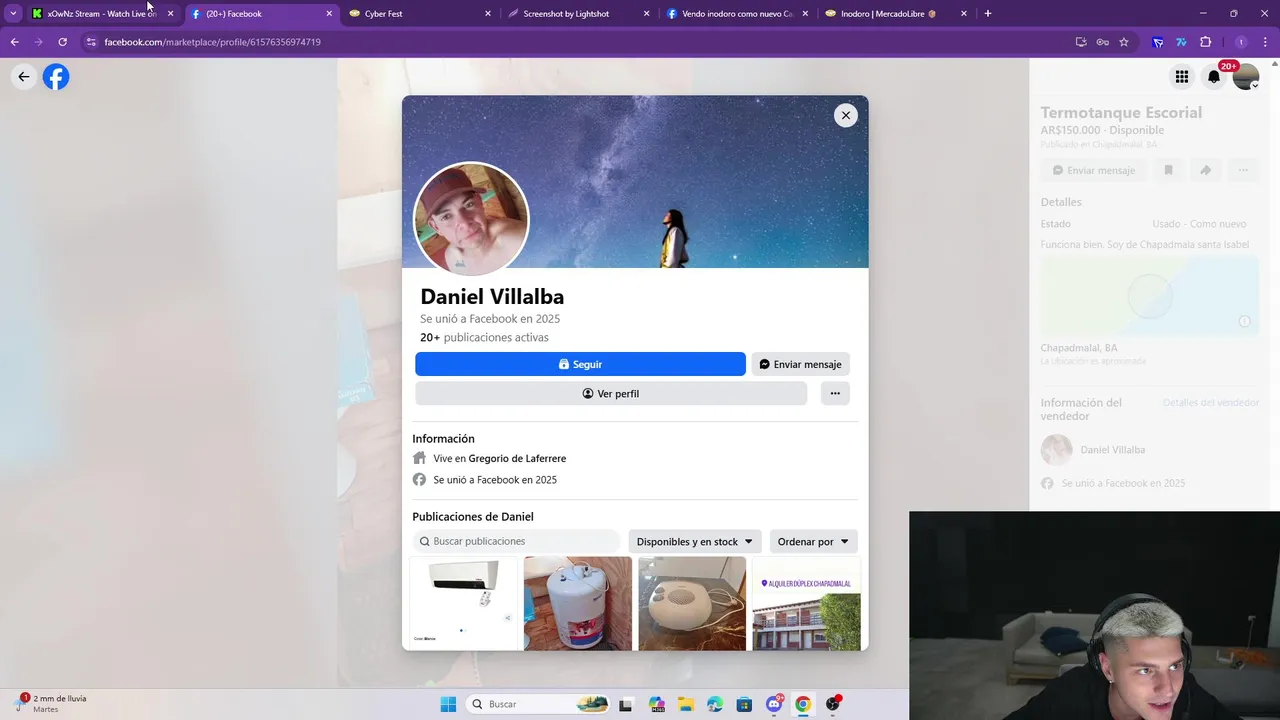Close the Screenshot by Lightshot tab
The image size is (1280, 720).
pyautogui.click(x=646, y=14)
